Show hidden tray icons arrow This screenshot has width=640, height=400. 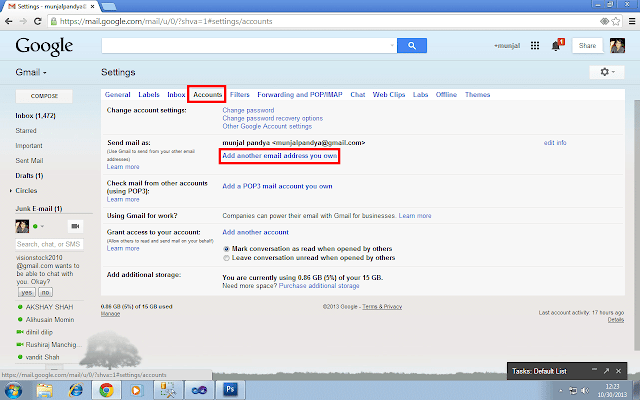[560, 391]
